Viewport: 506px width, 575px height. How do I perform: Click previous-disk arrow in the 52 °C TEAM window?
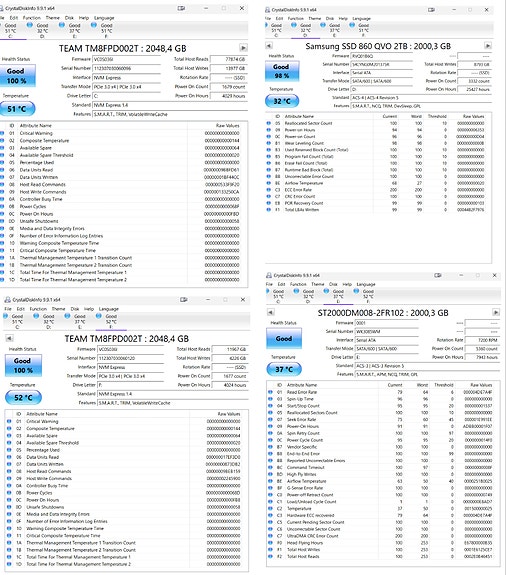[9, 338]
